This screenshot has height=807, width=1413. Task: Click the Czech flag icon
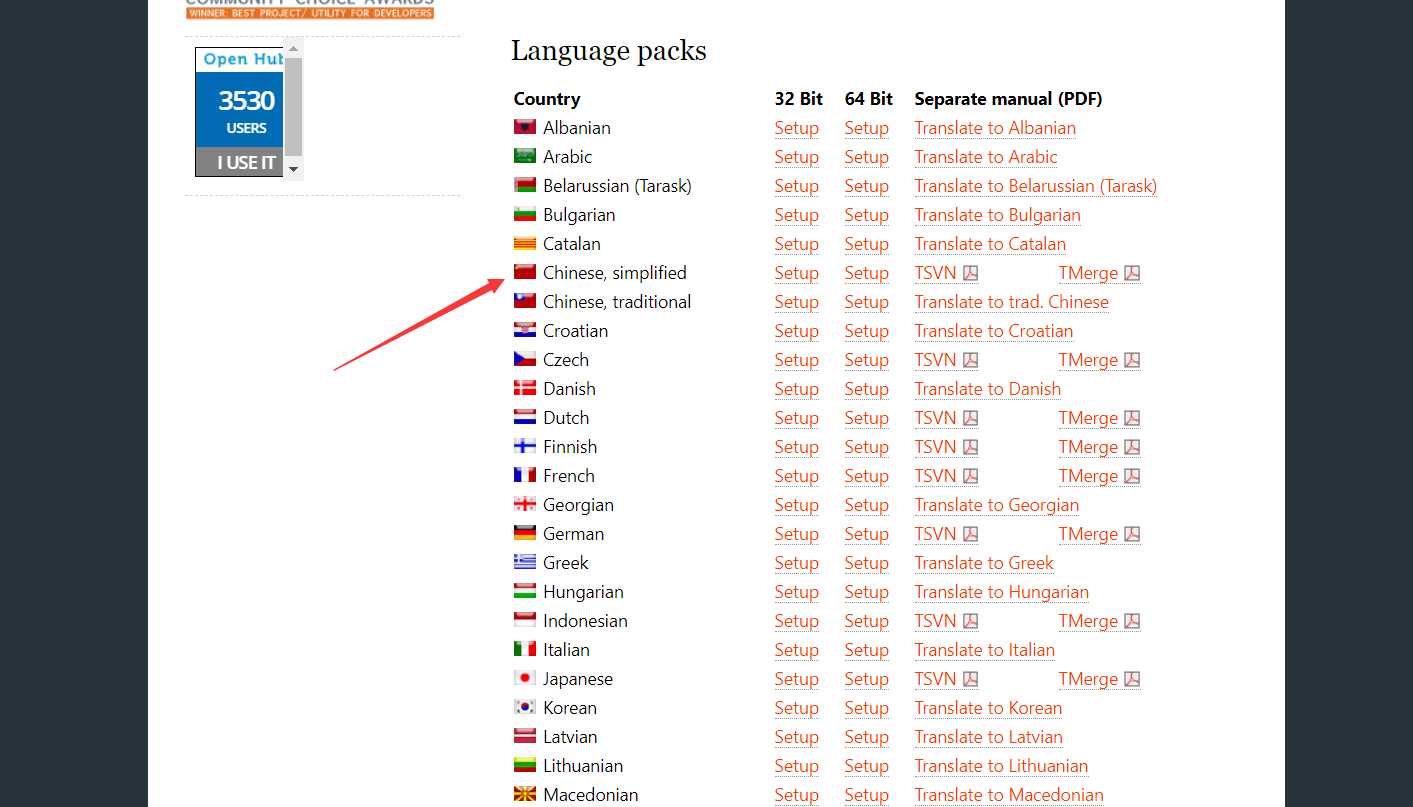click(x=525, y=359)
